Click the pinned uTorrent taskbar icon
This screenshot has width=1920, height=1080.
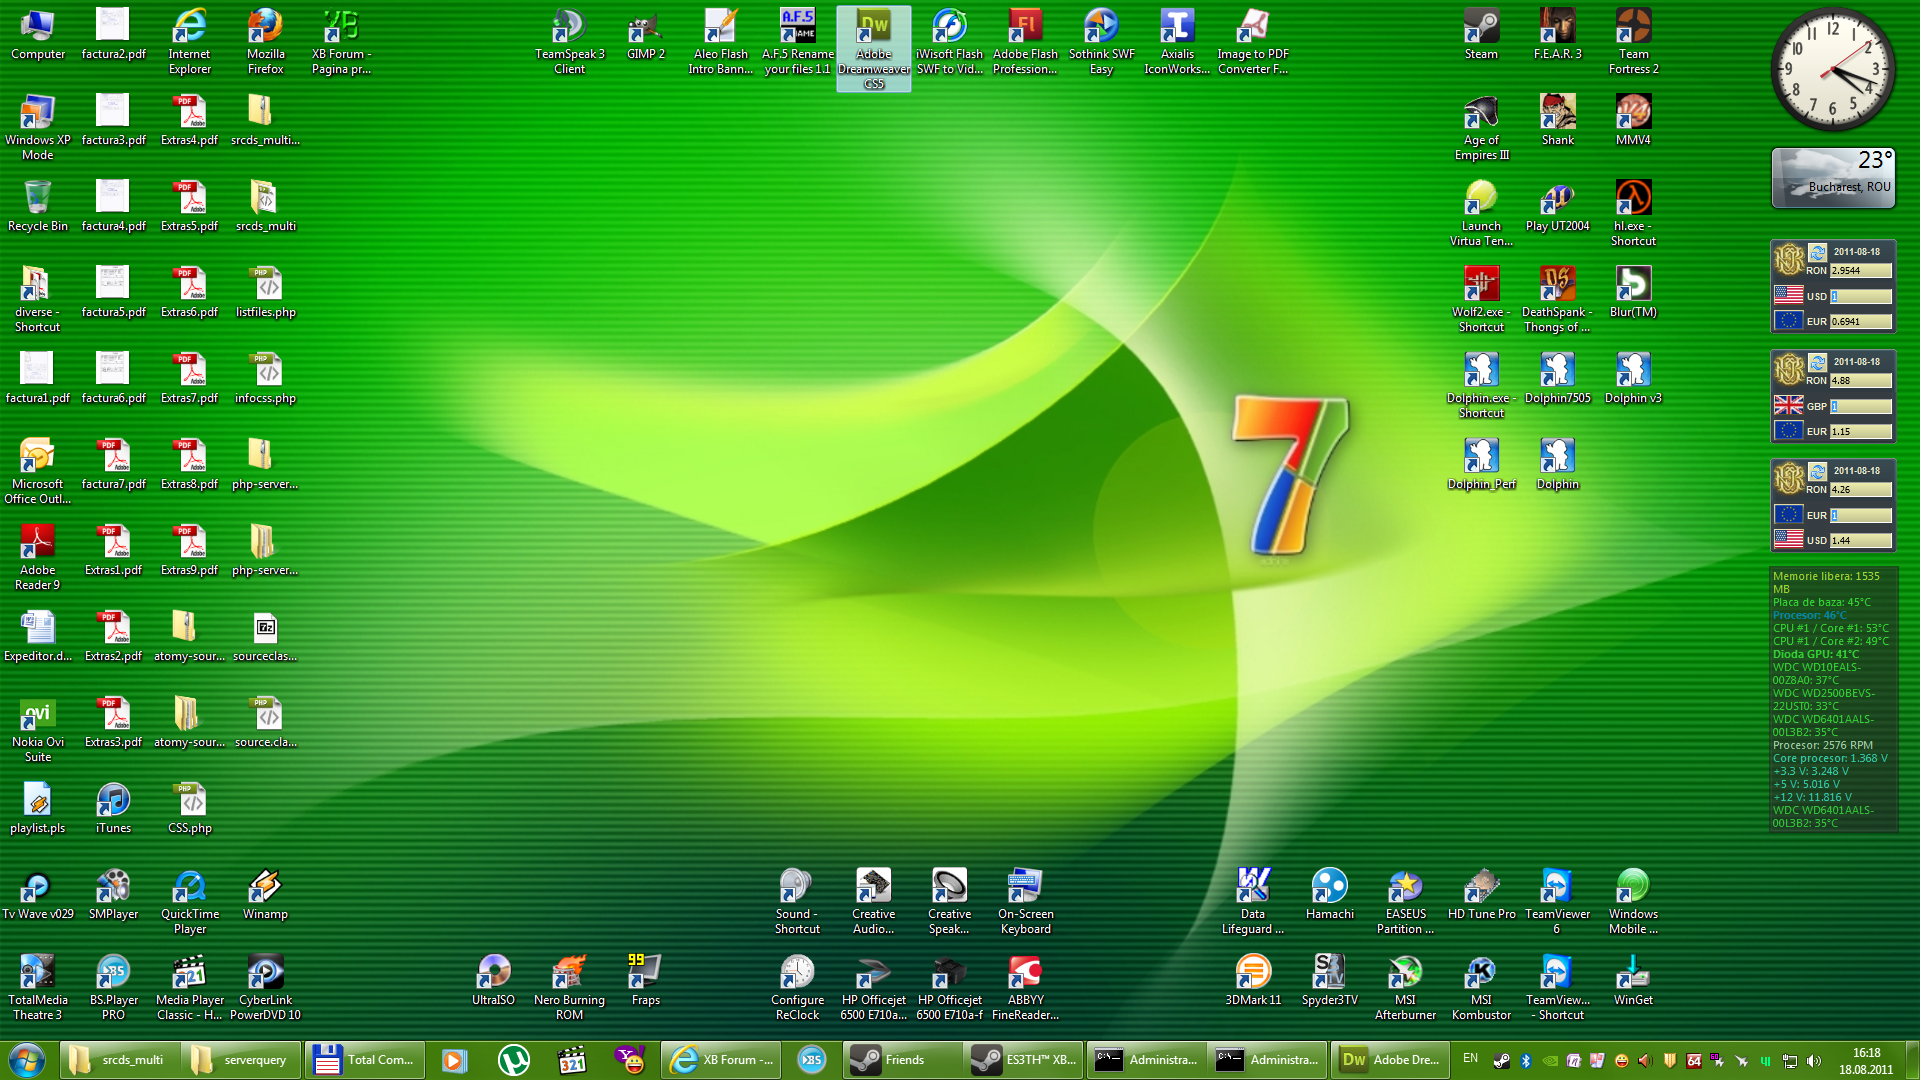tap(513, 1060)
